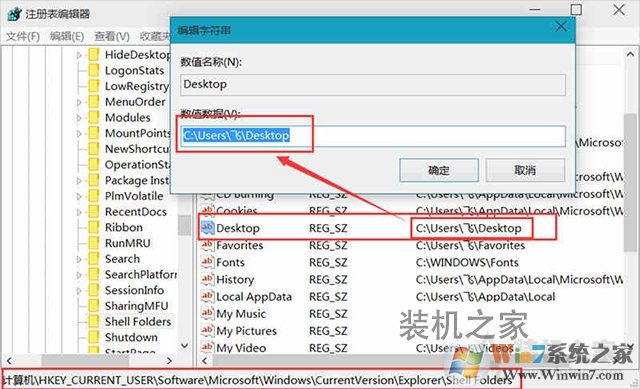Select the Desktop value's string icon
Viewport: 640px width, 389px height.
point(207,228)
